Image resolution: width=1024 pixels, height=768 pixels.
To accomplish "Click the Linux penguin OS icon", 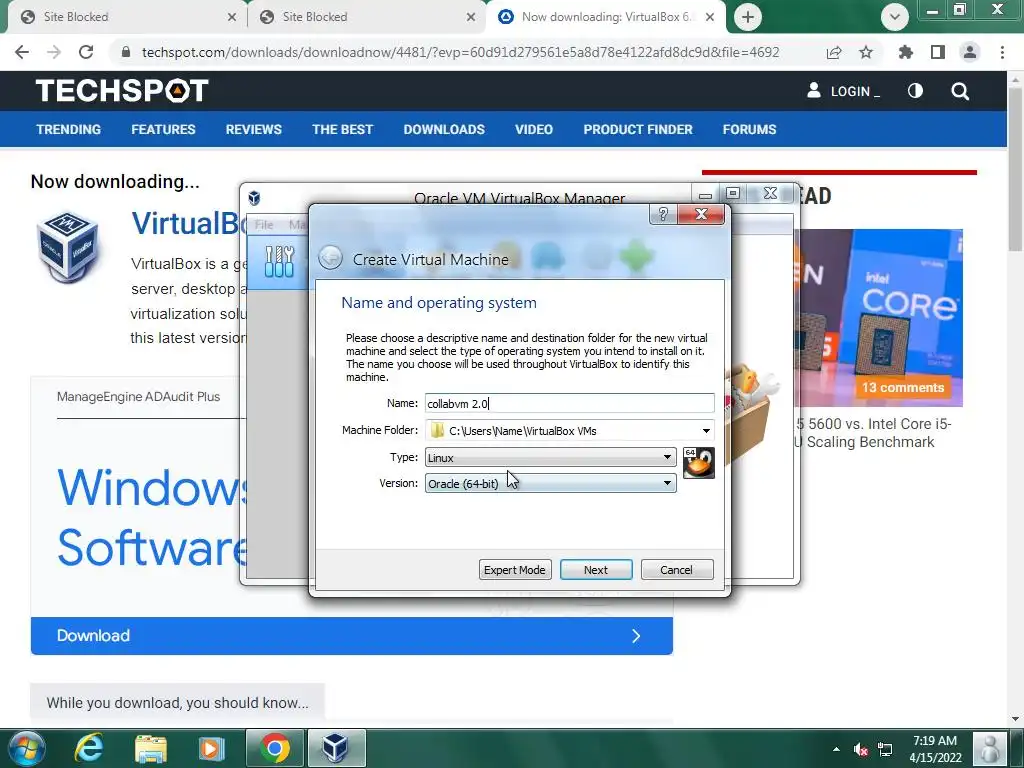I will pos(699,463).
